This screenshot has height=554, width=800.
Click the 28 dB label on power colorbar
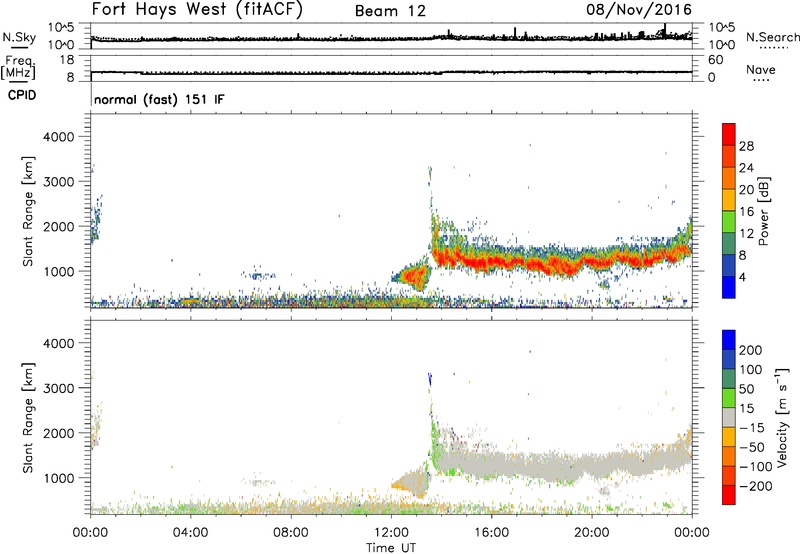(x=746, y=146)
